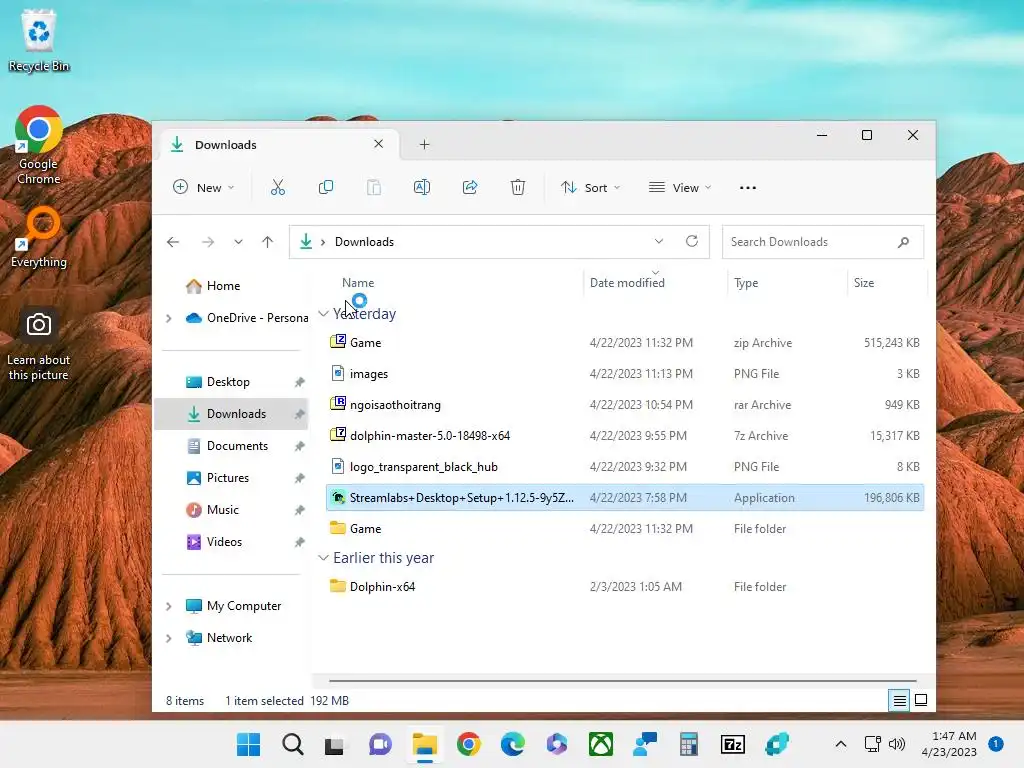Go back with the left arrow
This screenshot has height=768, width=1024.
point(173,242)
